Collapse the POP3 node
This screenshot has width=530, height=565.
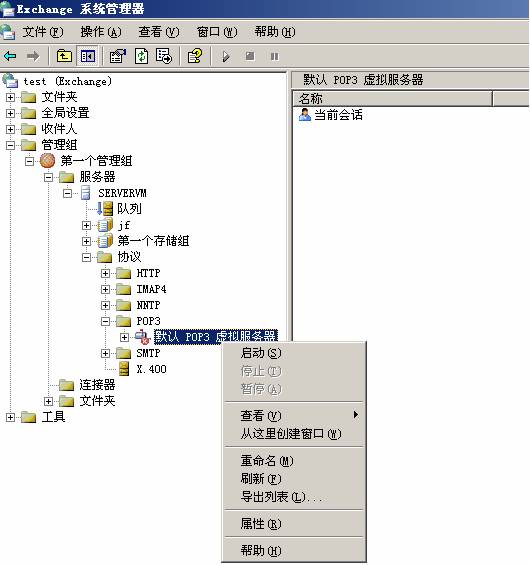[105, 321]
